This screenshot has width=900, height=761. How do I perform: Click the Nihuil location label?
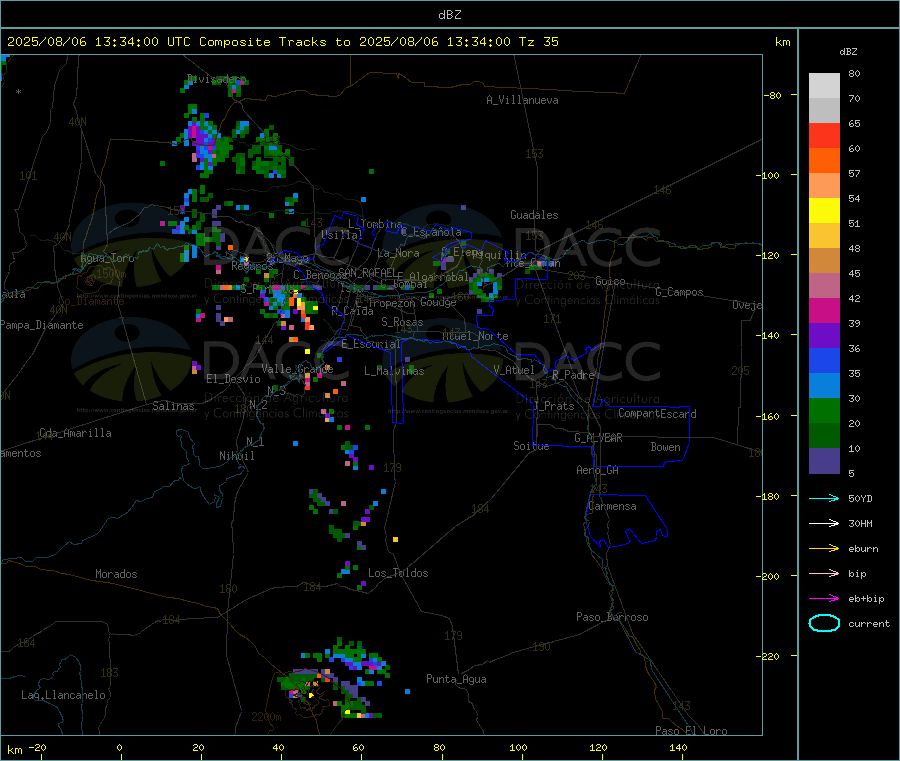tap(236, 456)
